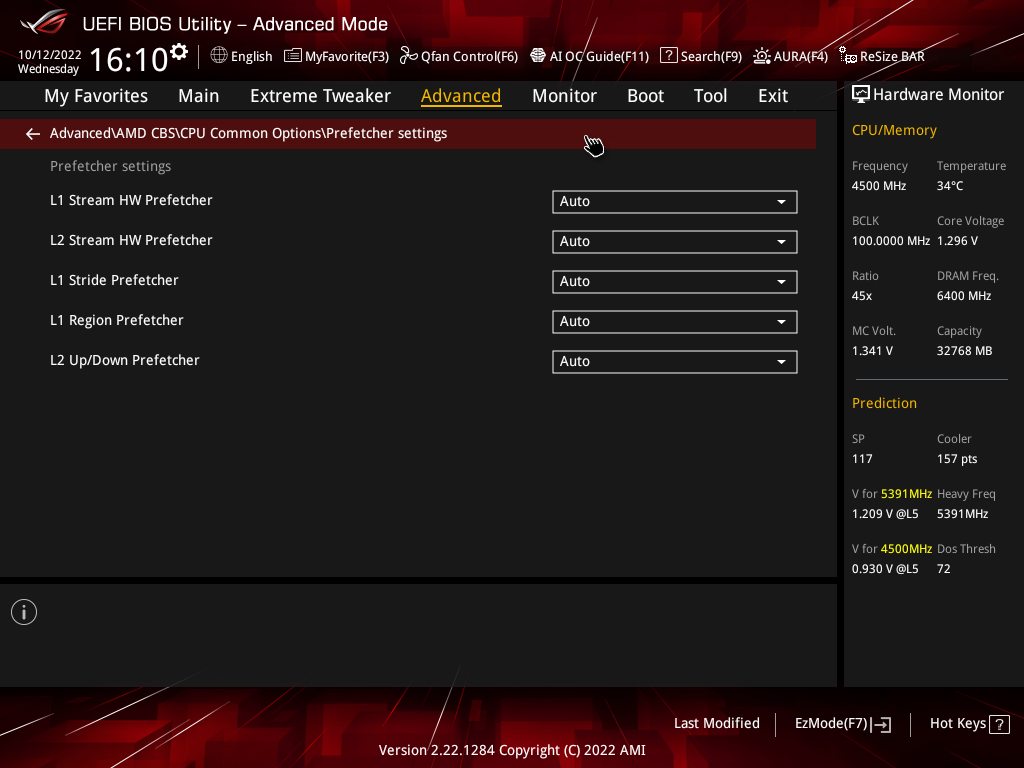Open Search(F9) tool
The image size is (1024, 768).
(x=701, y=56)
